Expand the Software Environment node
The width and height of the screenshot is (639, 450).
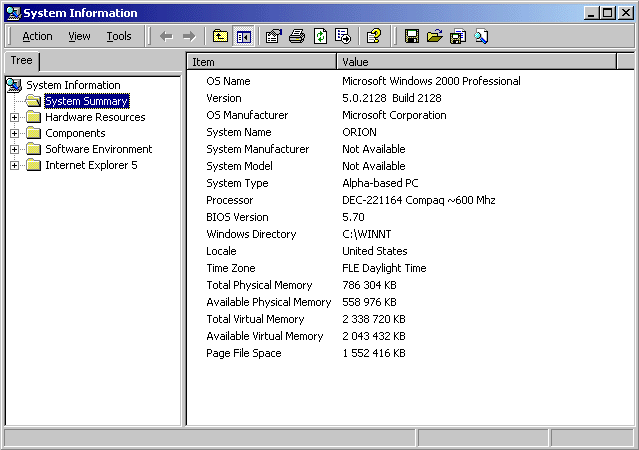coord(15,149)
